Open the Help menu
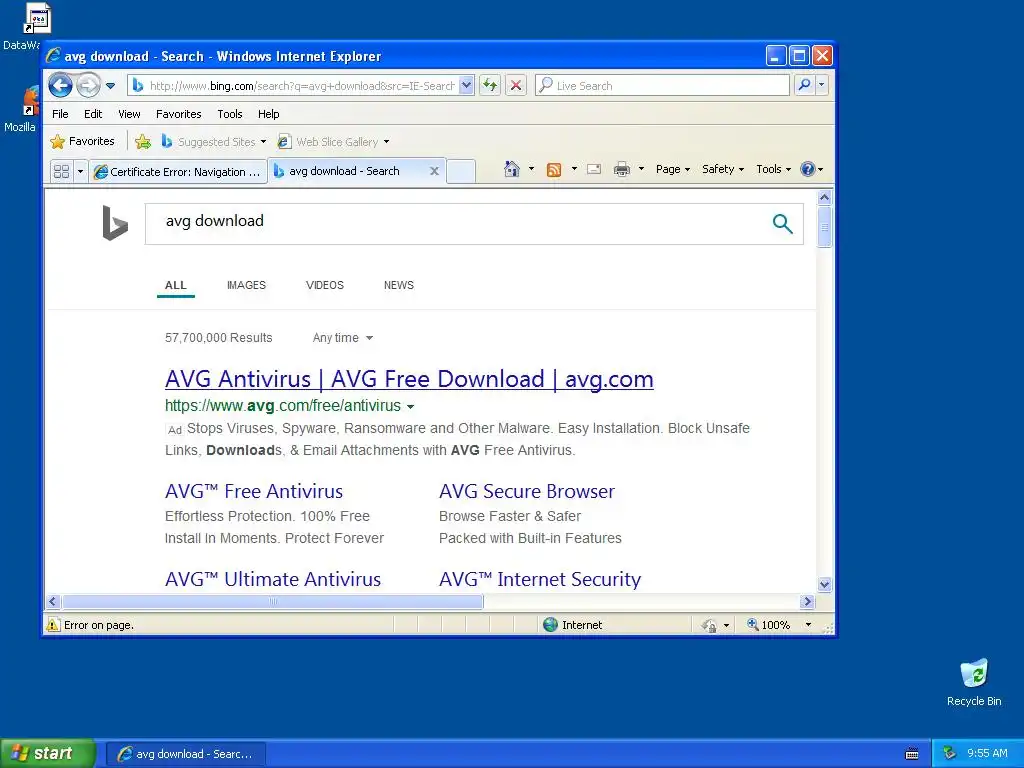Image resolution: width=1024 pixels, height=768 pixels. pyautogui.click(x=268, y=114)
